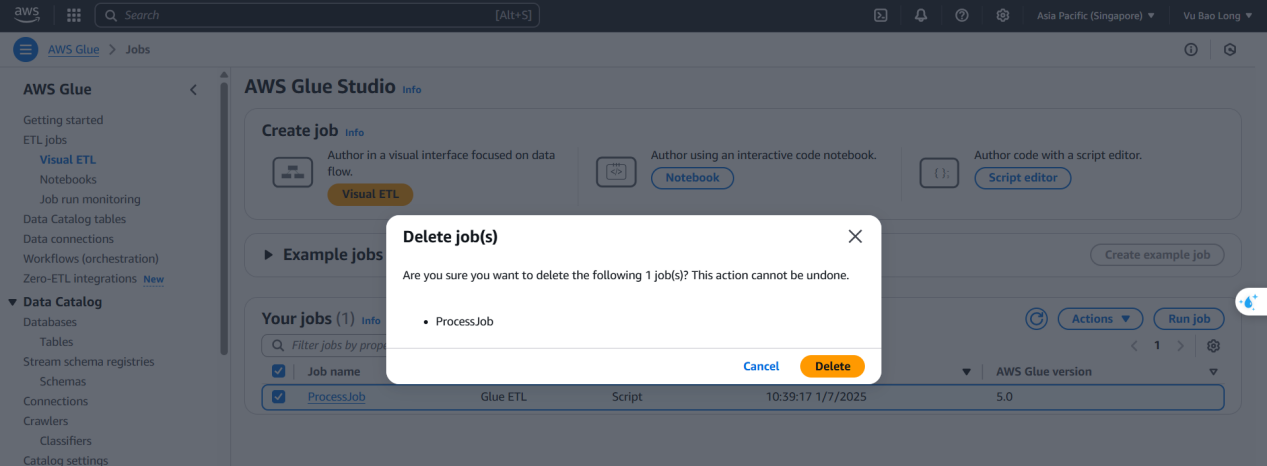Click Cancel in the delete dialog
The height and width of the screenshot is (466, 1267).
(x=761, y=366)
